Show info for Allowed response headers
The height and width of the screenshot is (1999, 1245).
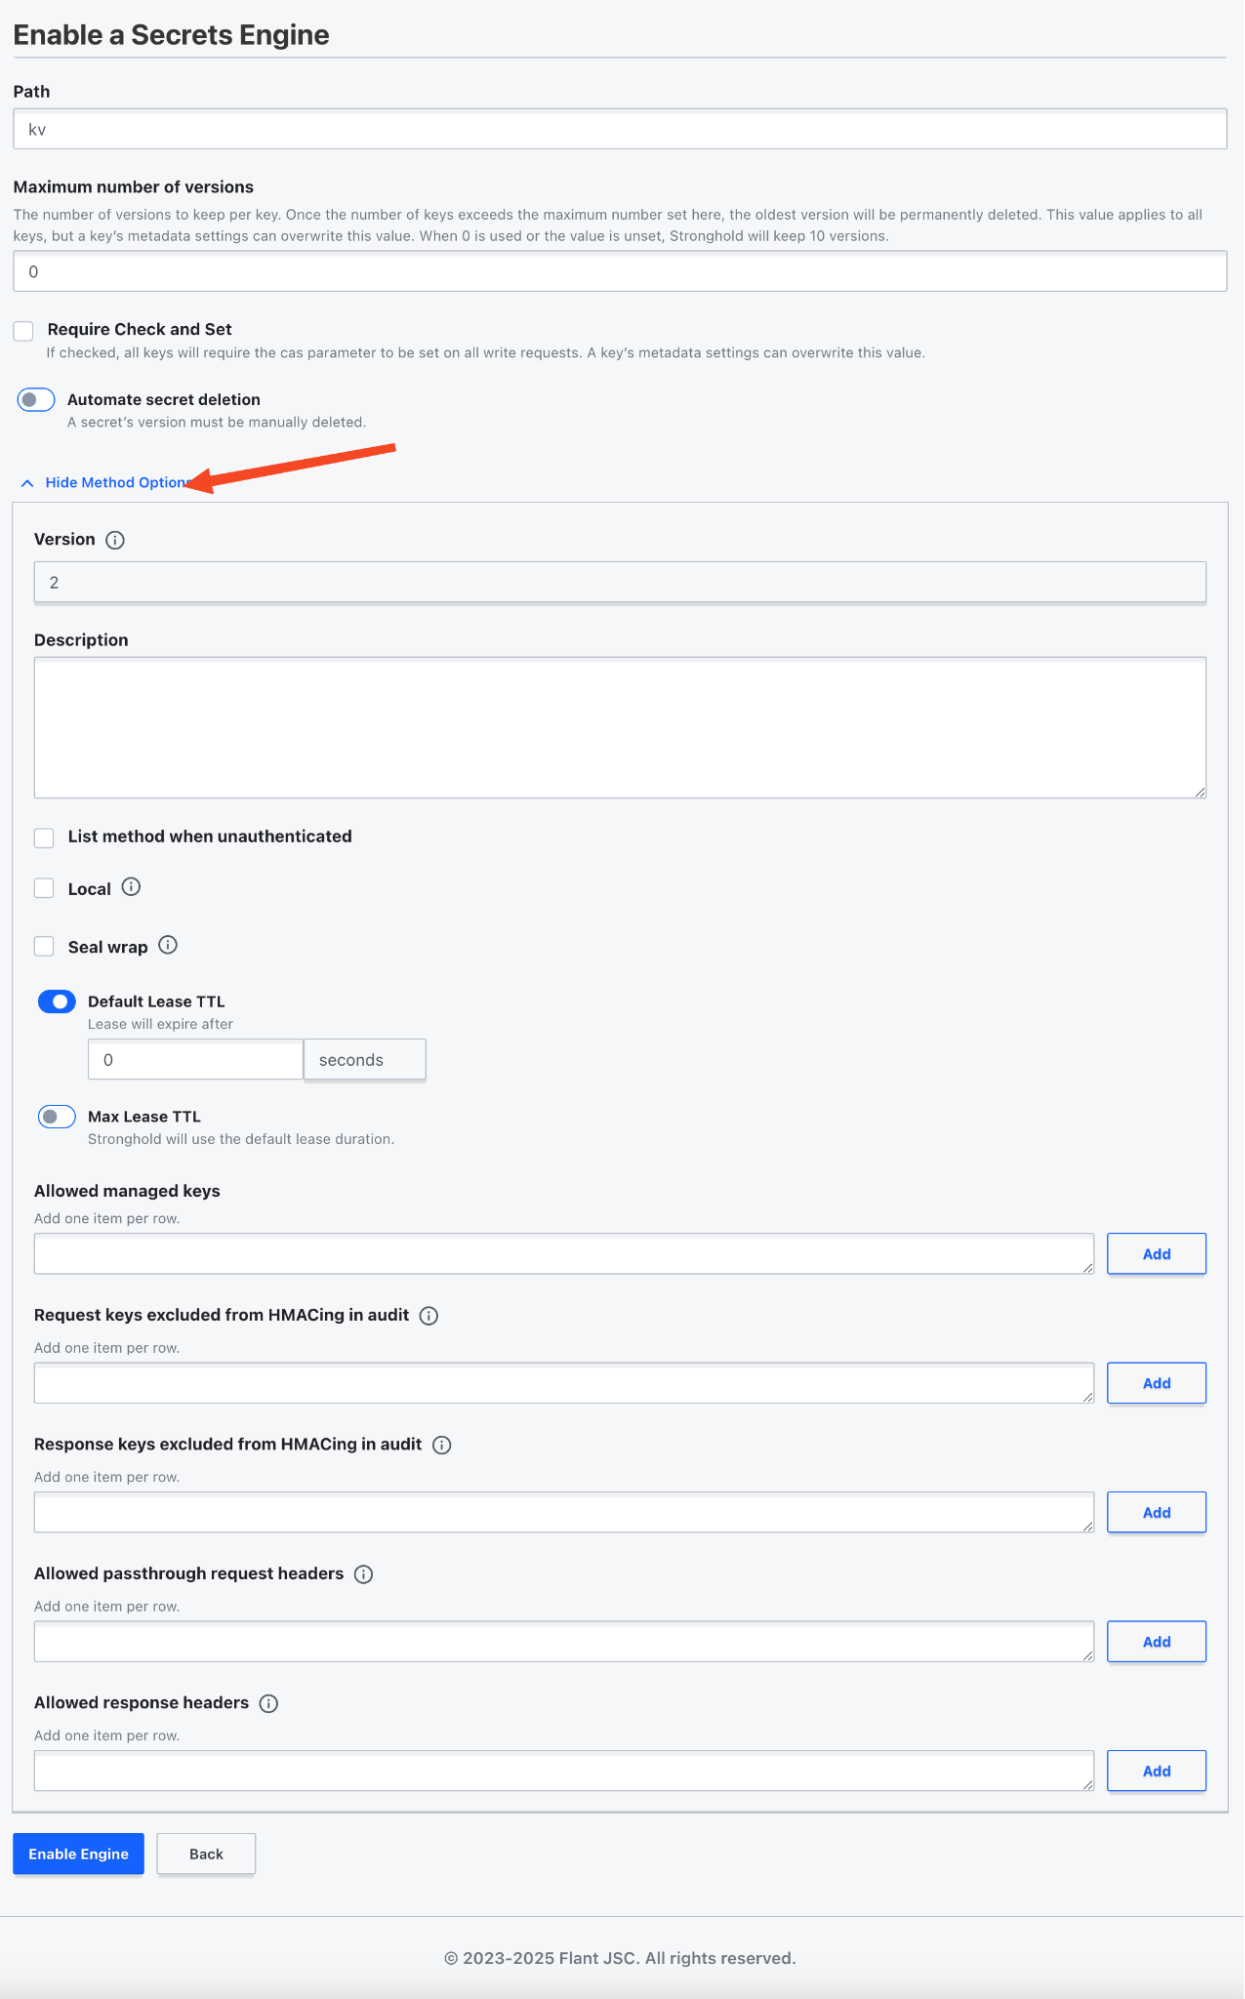click(269, 1703)
